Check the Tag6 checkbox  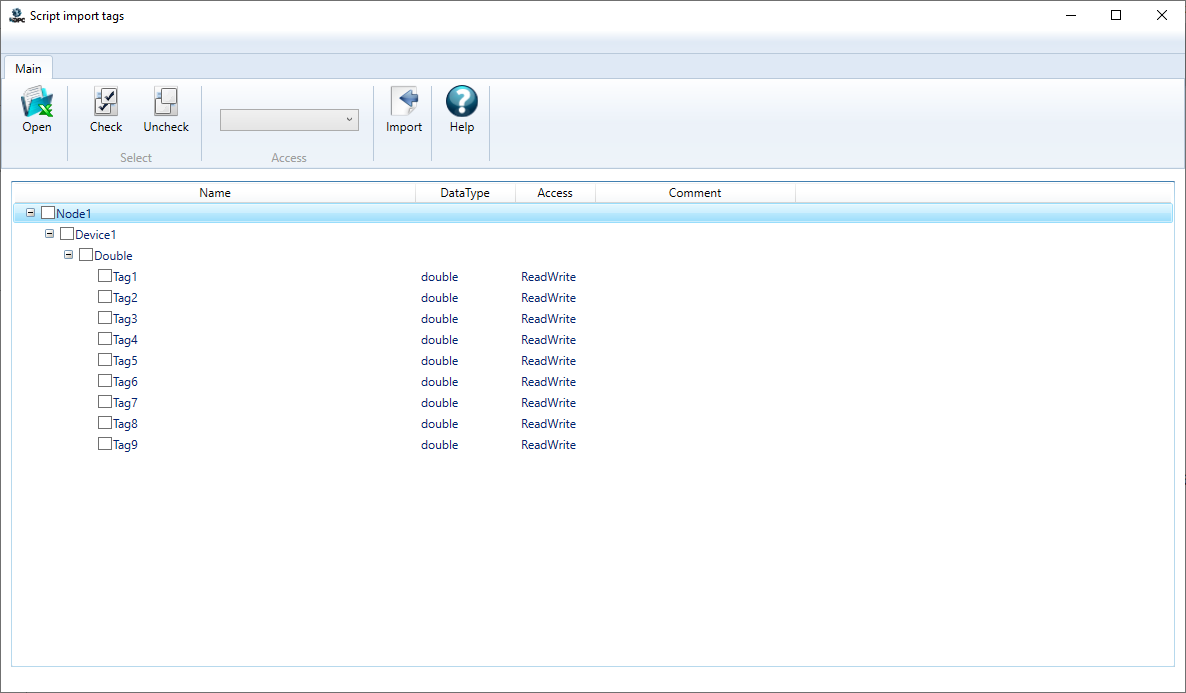[104, 381]
